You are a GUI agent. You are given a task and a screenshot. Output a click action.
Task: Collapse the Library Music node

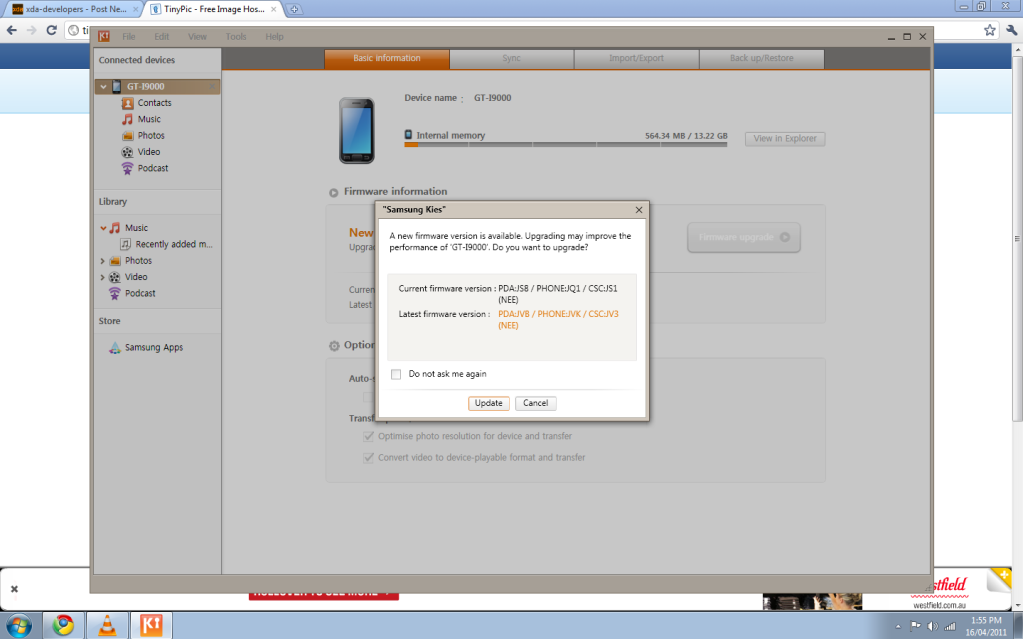coord(103,228)
